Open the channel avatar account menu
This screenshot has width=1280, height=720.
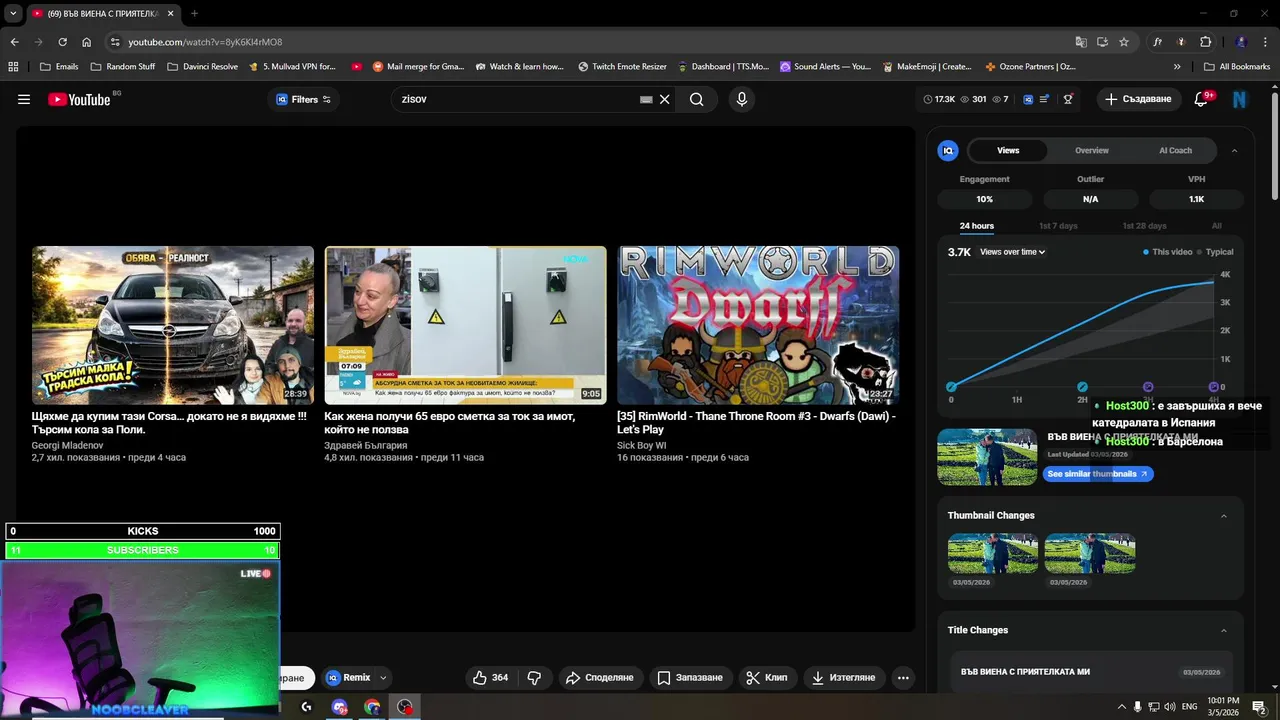pos(1240,99)
